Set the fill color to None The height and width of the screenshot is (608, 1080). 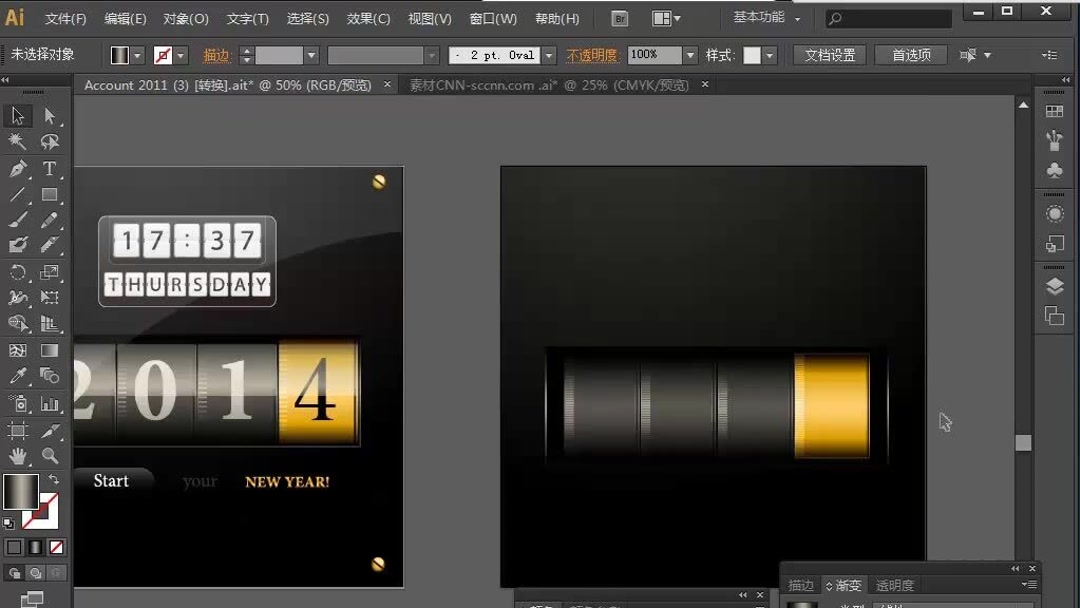pyautogui.click(x=55, y=548)
